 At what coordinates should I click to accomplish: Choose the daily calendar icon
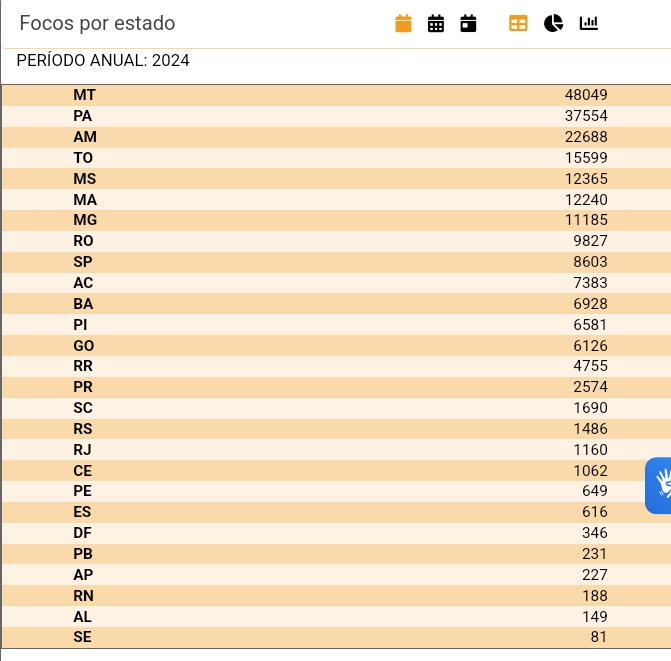click(468, 23)
